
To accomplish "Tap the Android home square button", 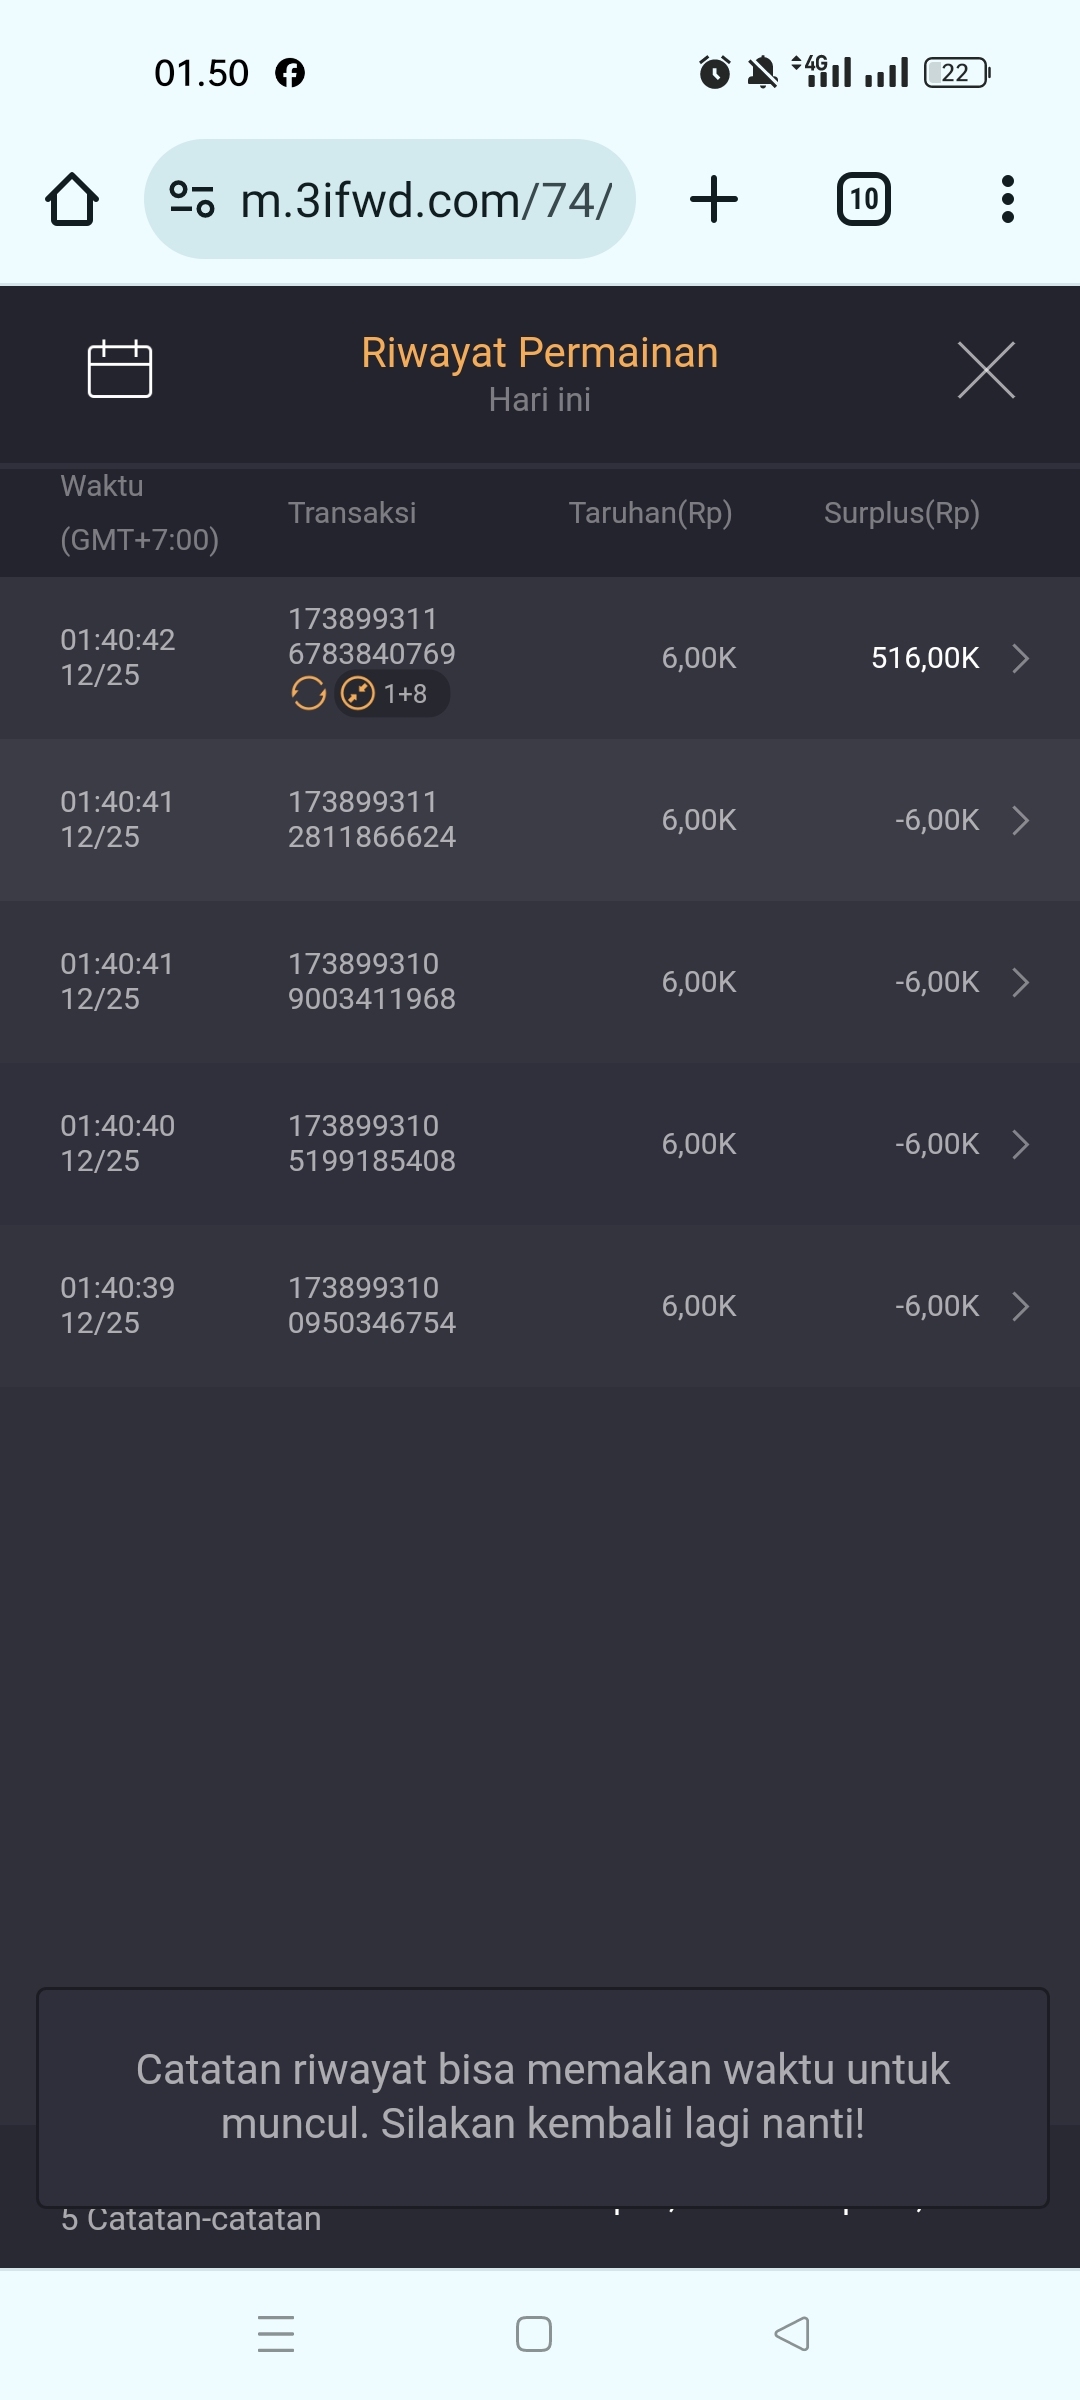I will point(534,2334).
